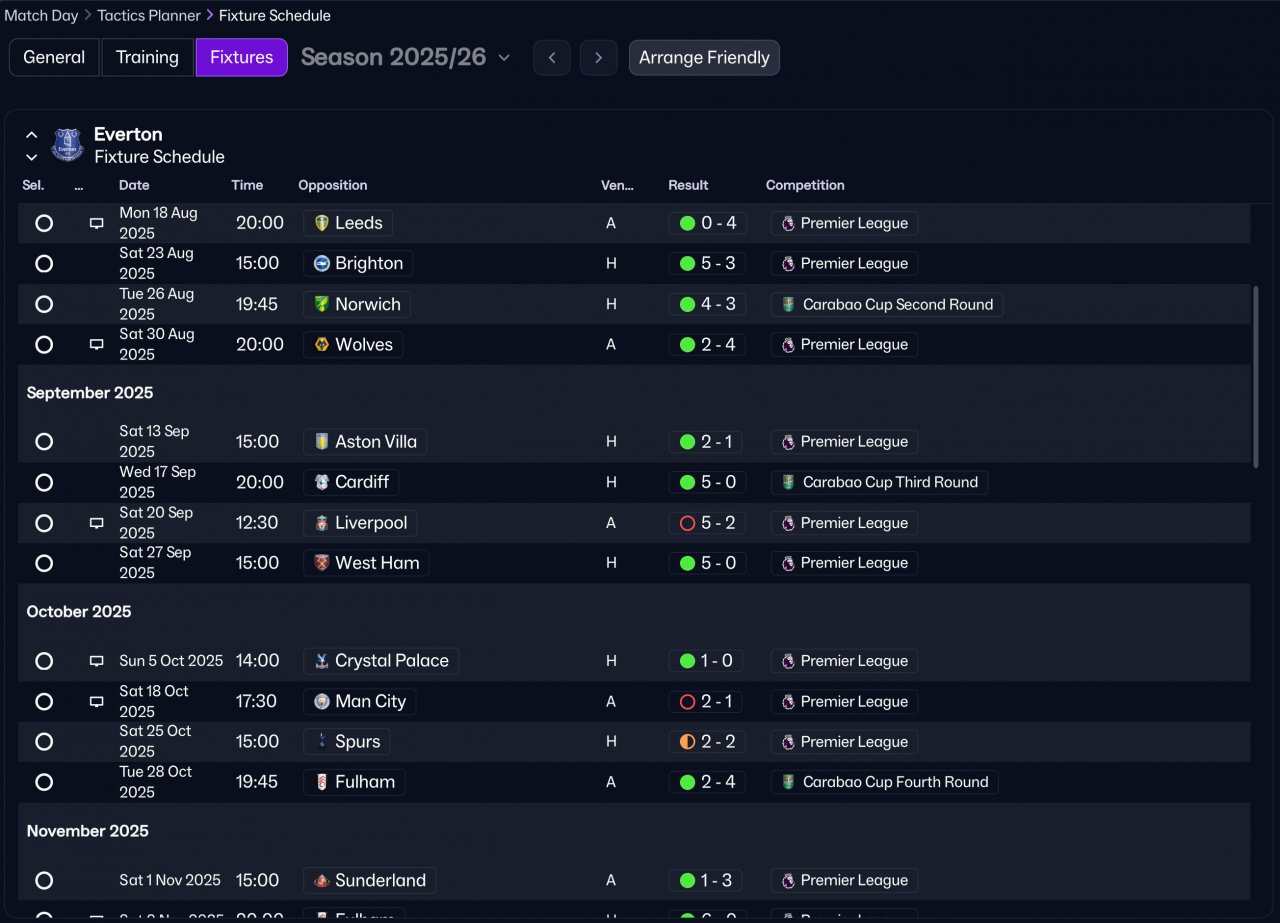
Task: Click the Fixture Schedule breadcrumb item
Action: tap(275, 16)
